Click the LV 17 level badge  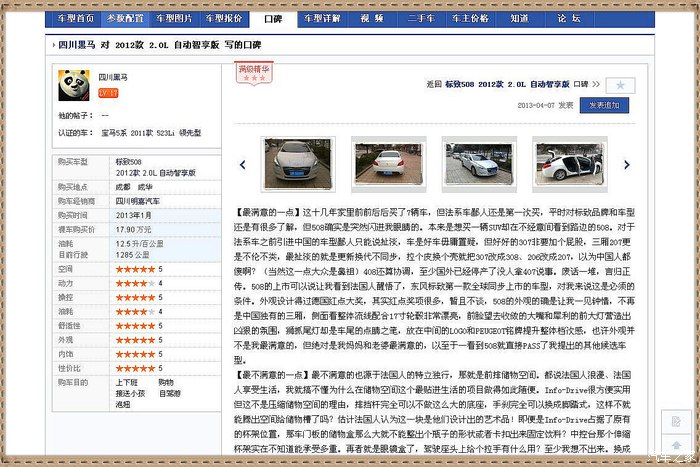click(108, 93)
